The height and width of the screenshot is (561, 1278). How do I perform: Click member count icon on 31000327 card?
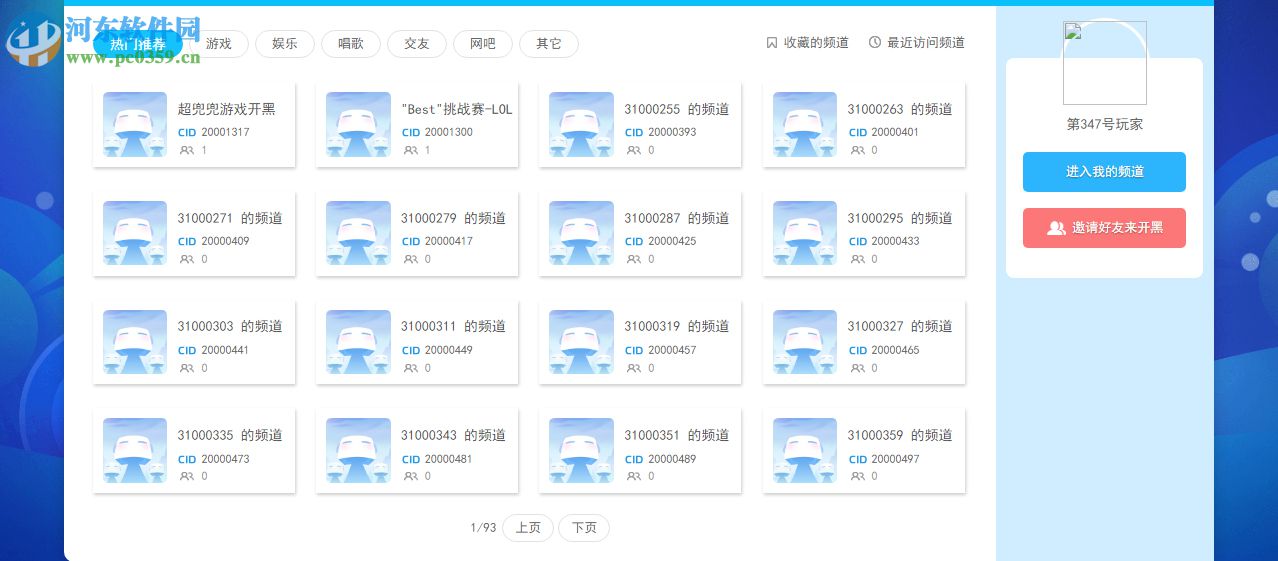click(856, 368)
